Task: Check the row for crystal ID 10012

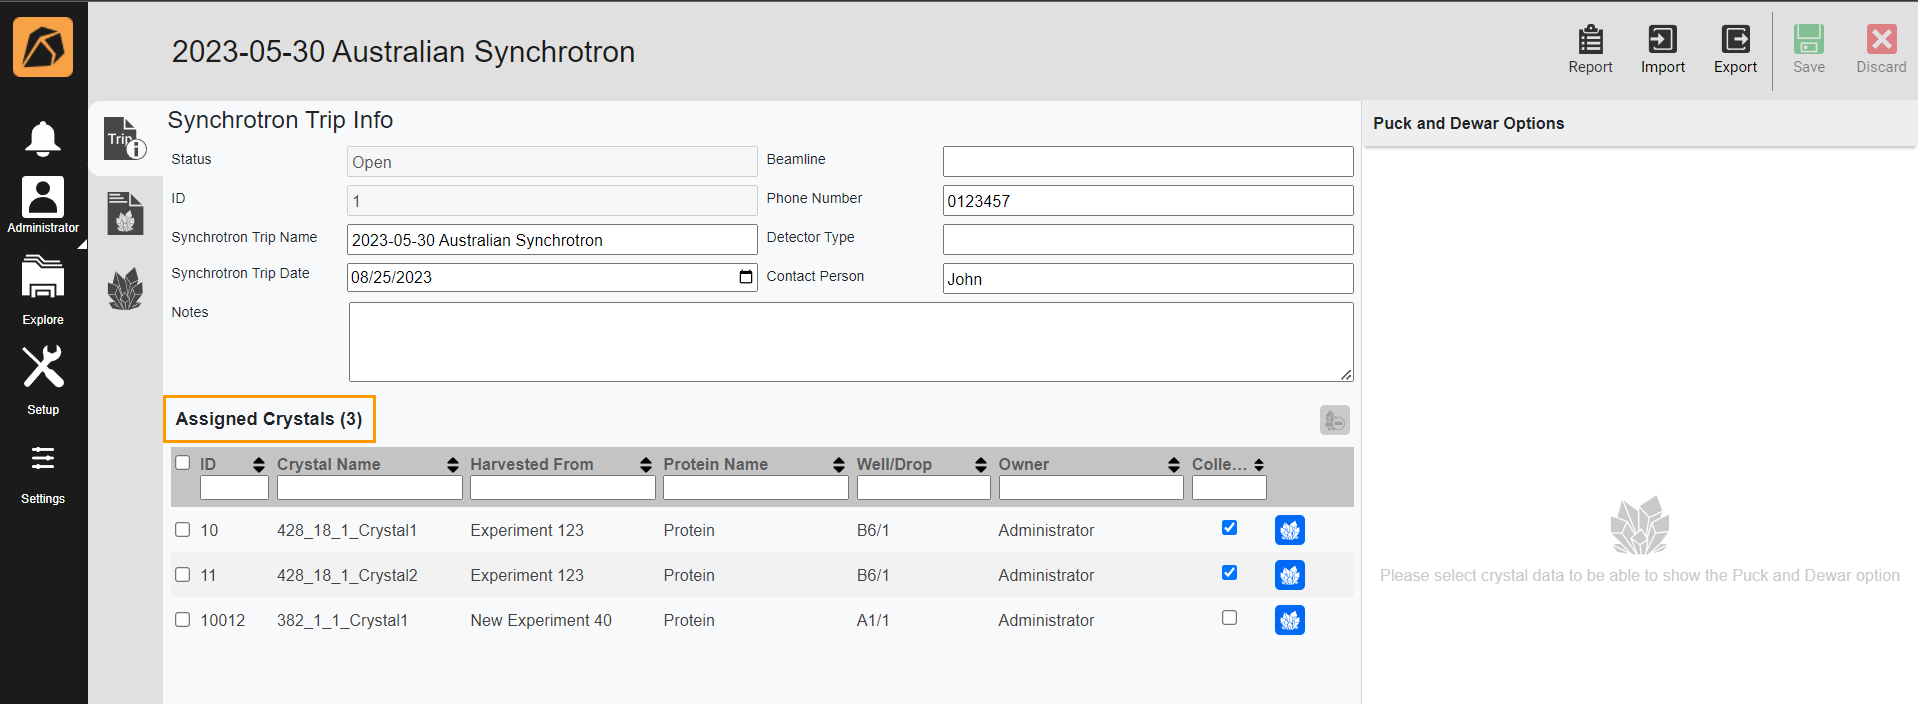Action: (182, 620)
